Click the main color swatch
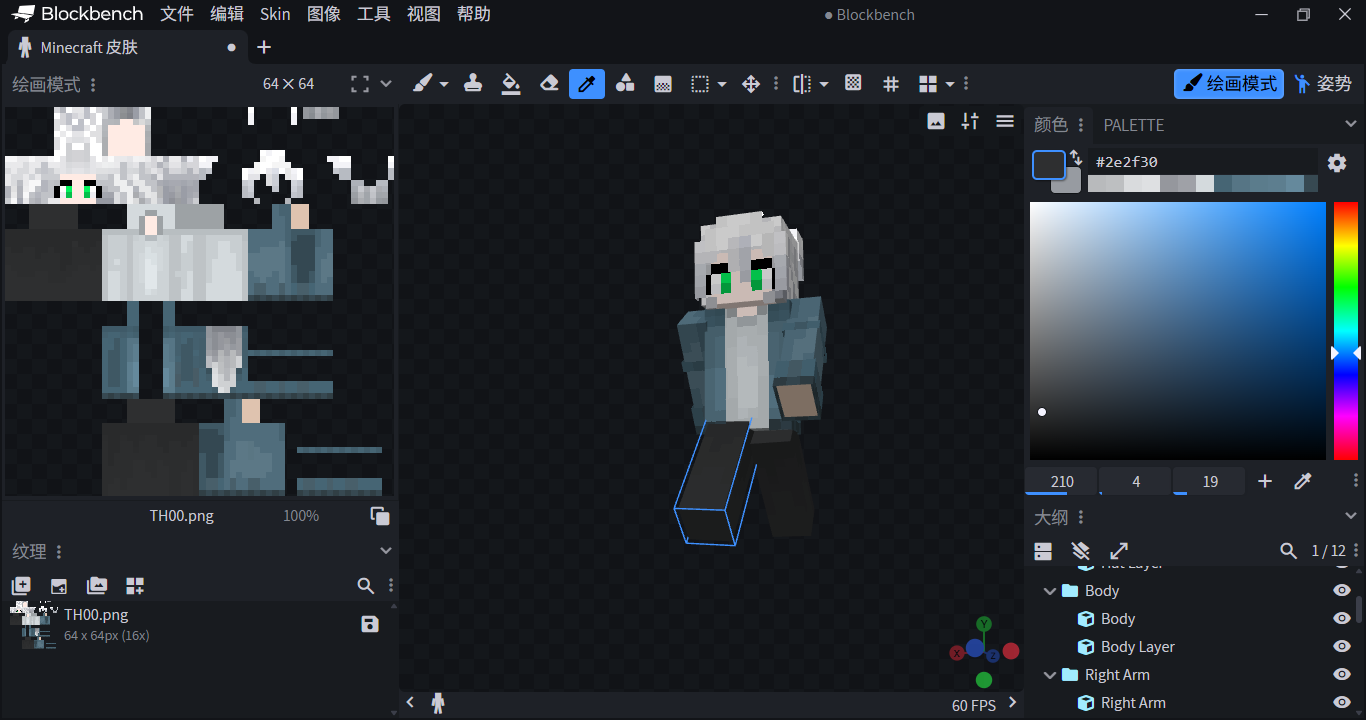Image resolution: width=1366 pixels, height=720 pixels. click(1049, 165)
